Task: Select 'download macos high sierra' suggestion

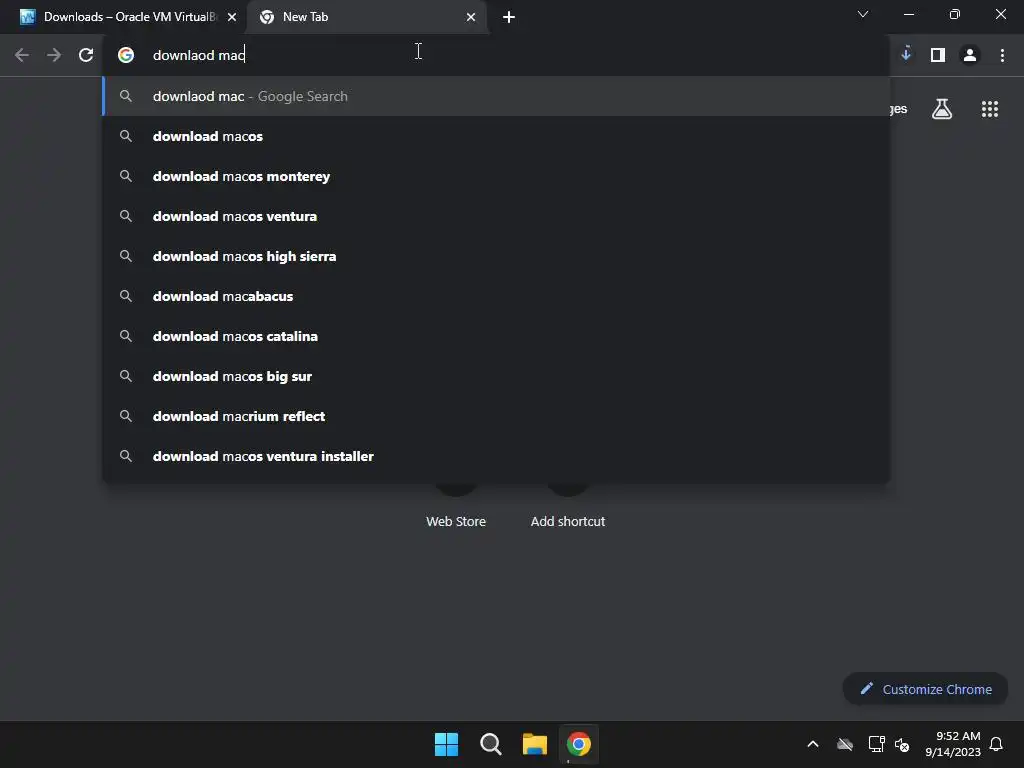Action: click(496, 256)
